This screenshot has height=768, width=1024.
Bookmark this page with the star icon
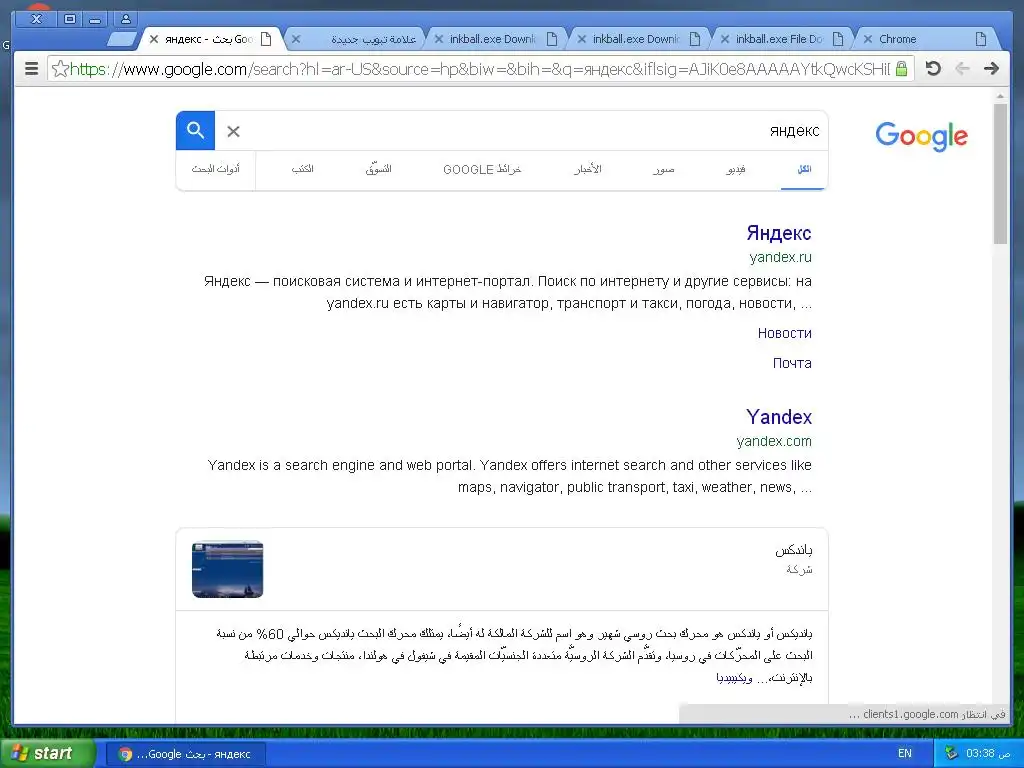click(59, 69)
